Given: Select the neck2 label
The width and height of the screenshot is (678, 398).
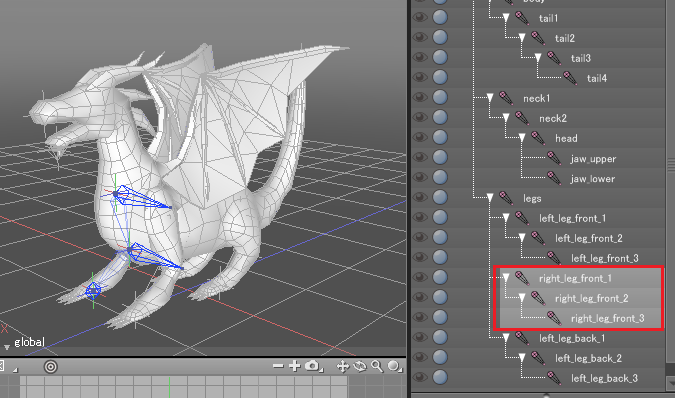Looking at the screenshot, I should click(x=553, y=118).
